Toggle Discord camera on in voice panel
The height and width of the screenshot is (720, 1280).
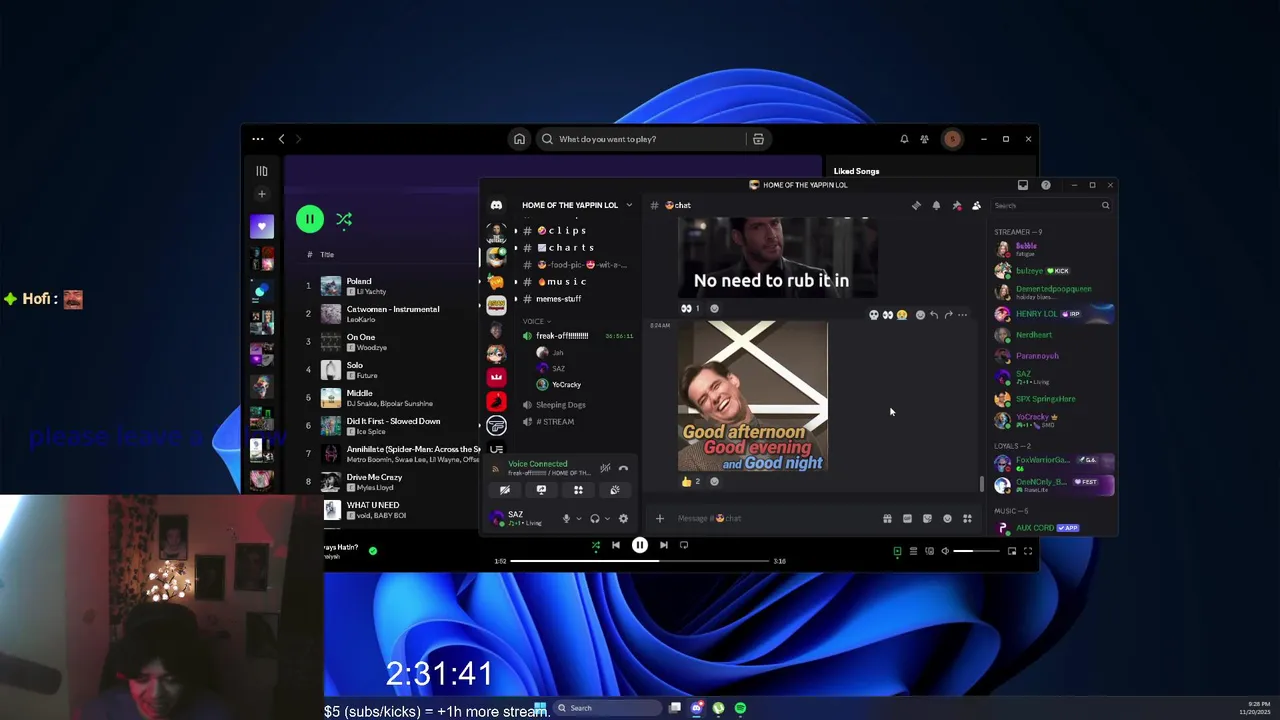point(504,490)
